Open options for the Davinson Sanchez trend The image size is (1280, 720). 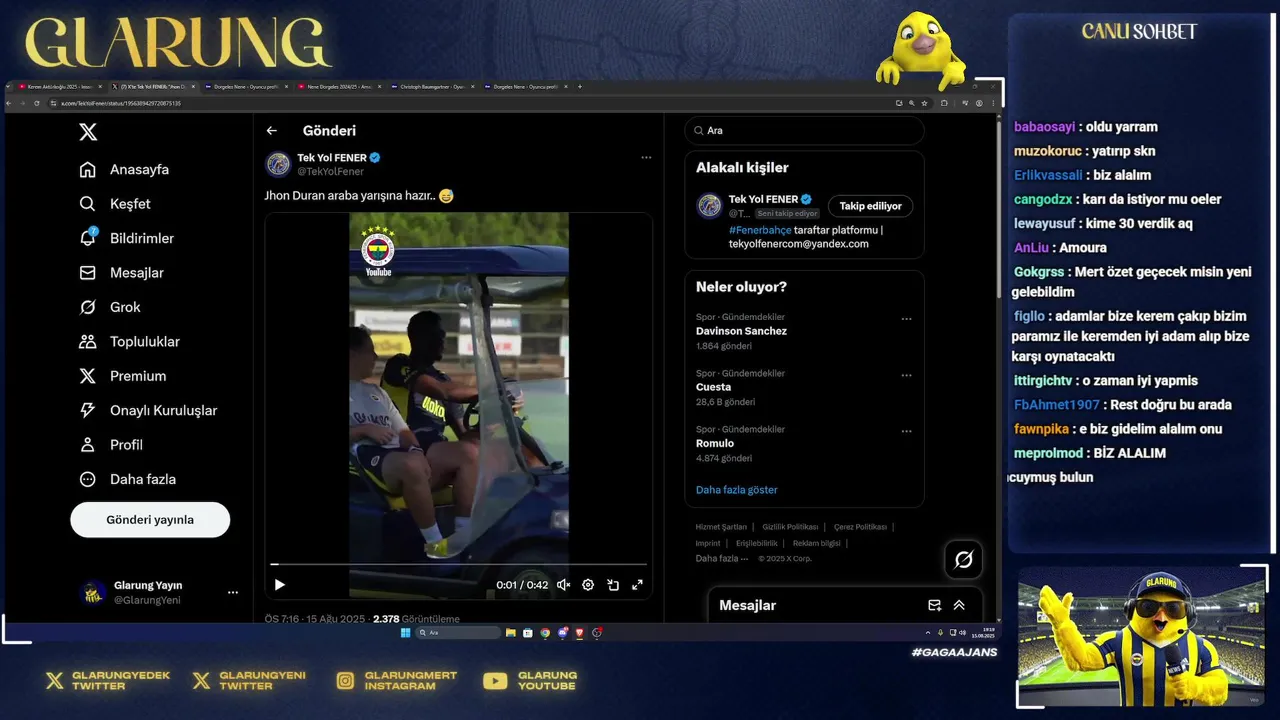tap(906, 319)
